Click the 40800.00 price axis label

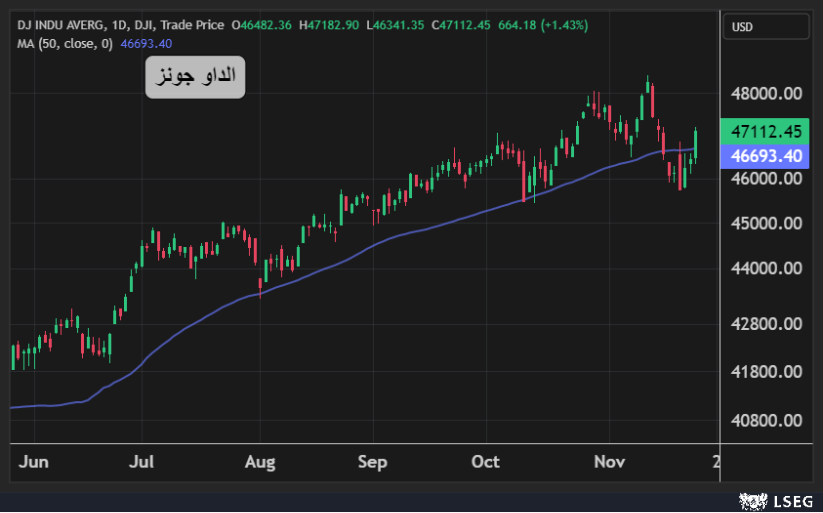[x=767, y=421]
